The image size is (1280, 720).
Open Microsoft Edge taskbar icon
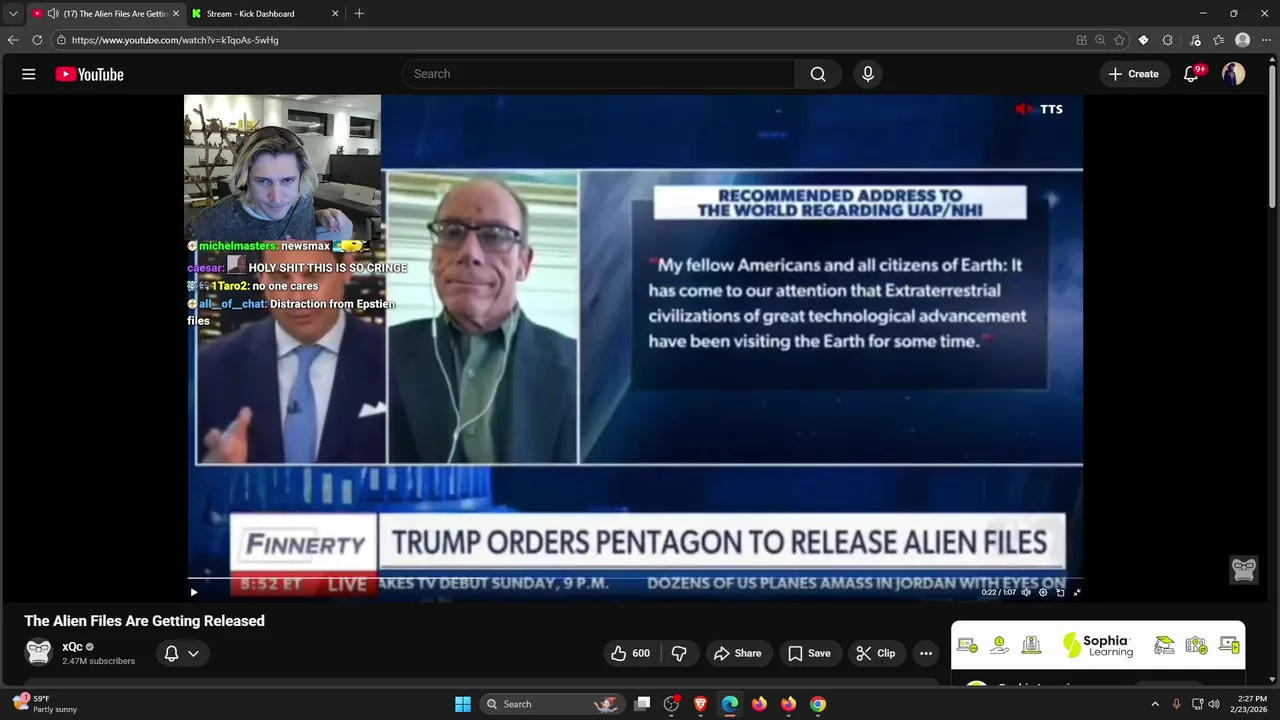click(x=730, y=704)
